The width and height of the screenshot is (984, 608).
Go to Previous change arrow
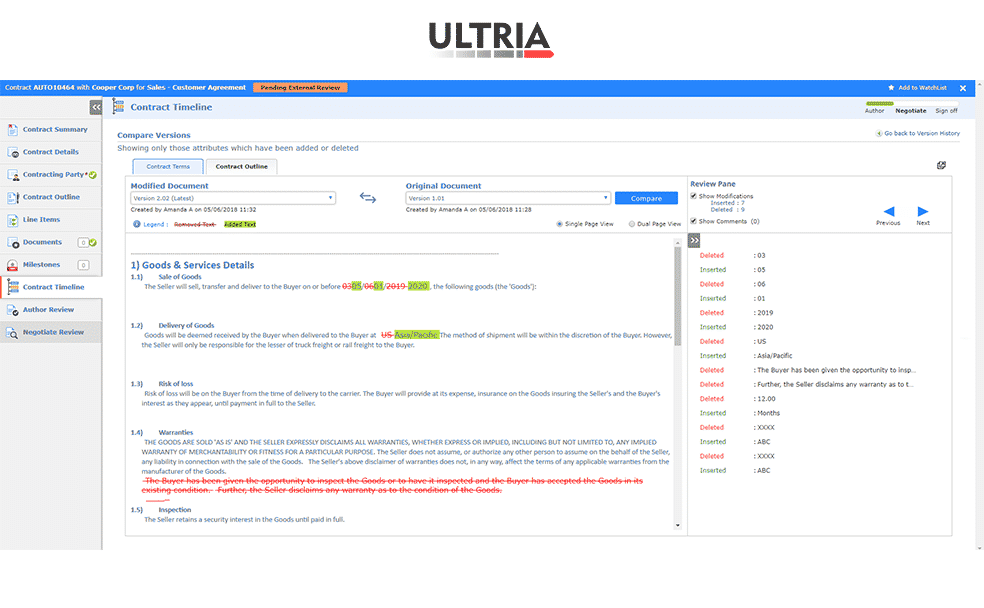point(888,211)
